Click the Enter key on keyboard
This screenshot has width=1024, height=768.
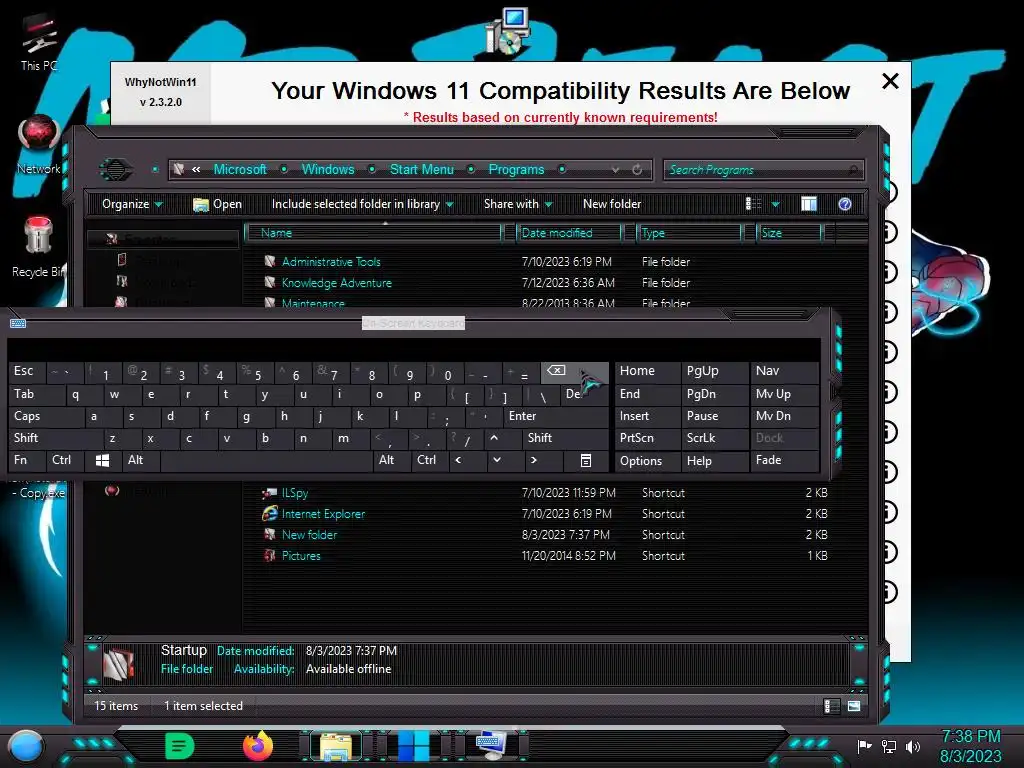555,416
